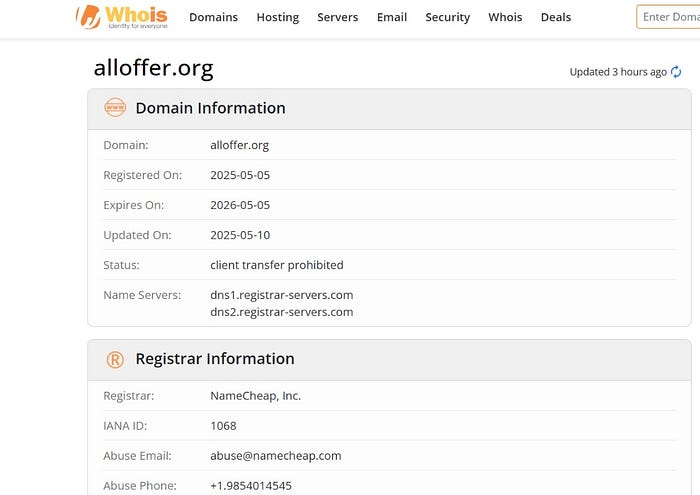The height and width of the screenshot is (495, 700).
Task: Select name server dns1.registrar-servers.com
Action: coord(282,295)
